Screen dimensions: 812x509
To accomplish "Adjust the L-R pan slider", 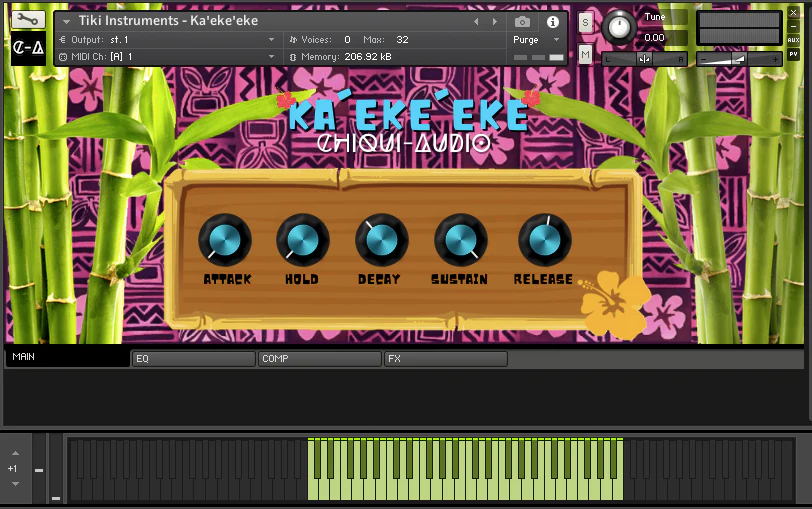I will coord(644,59).
